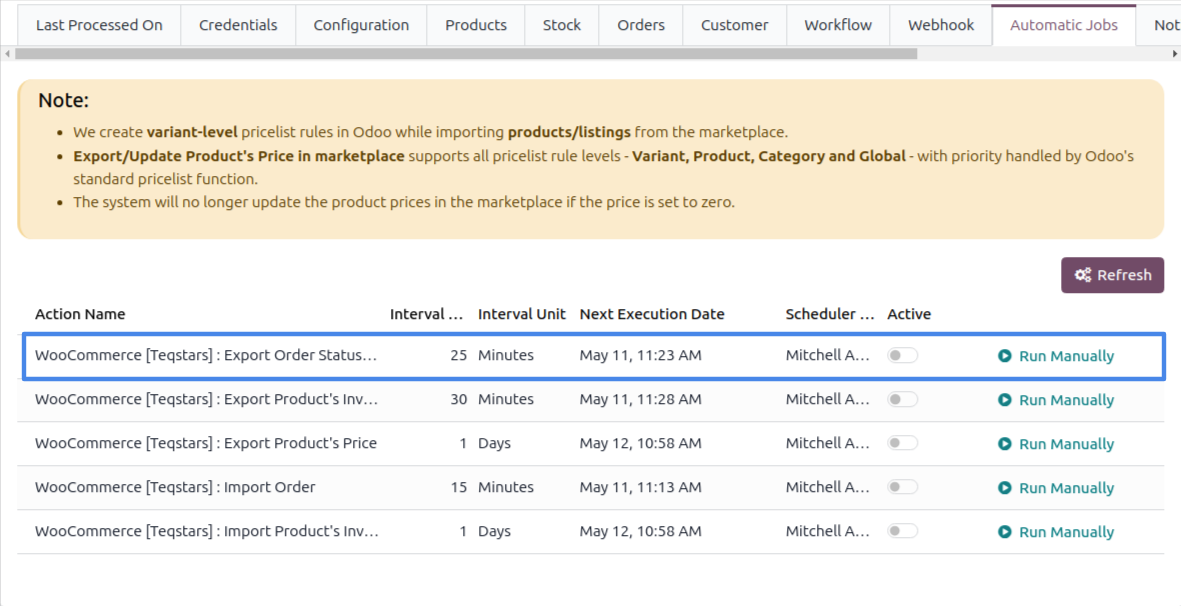The image size is (1181, 606).
Task: Click the scrollbar right arrow
Action: tap(1174, 53)
